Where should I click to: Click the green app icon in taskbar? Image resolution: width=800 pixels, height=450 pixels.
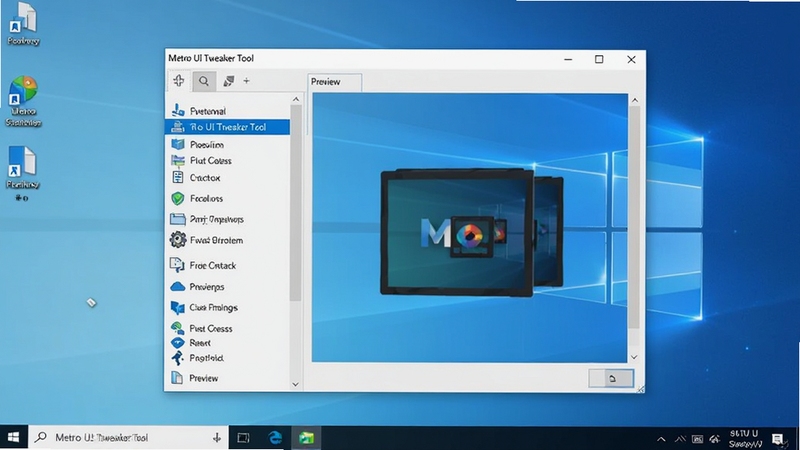tap(306, 438)
